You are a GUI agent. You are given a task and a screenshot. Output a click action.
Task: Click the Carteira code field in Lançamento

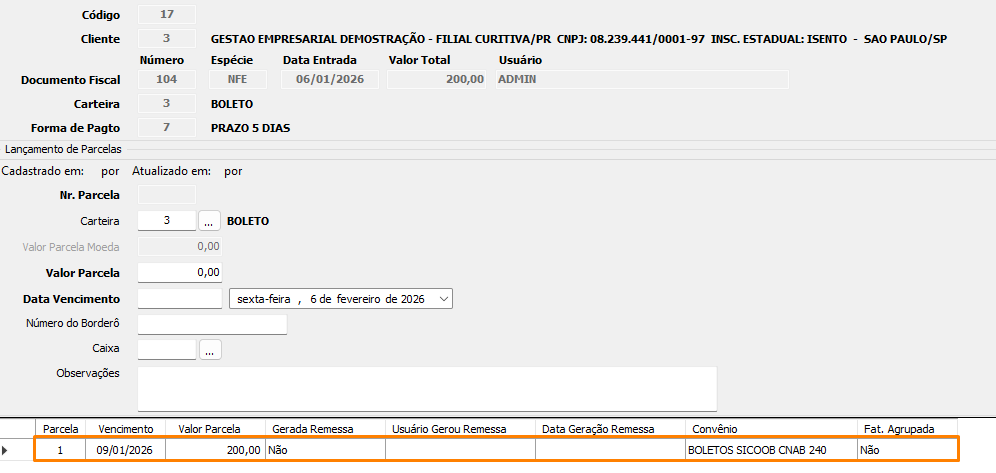[167, 221]
